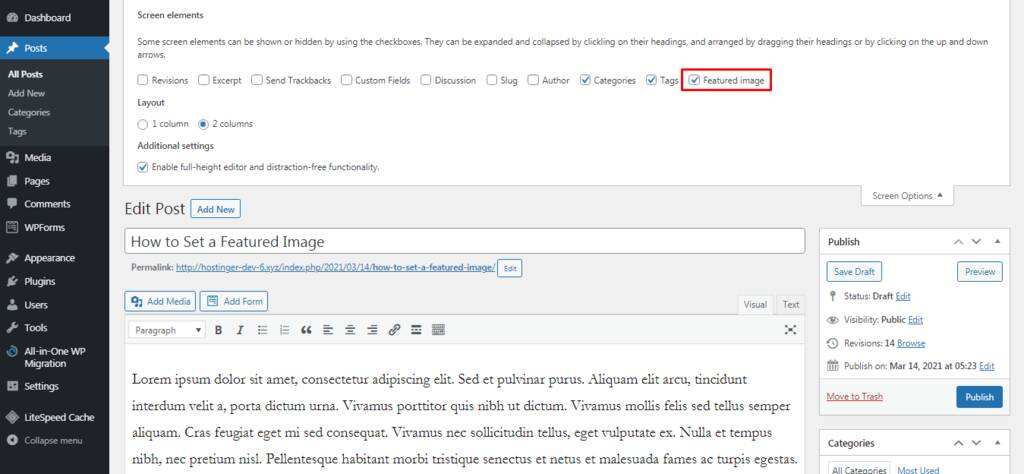Enable the Revisions screen element

[143, 80]
